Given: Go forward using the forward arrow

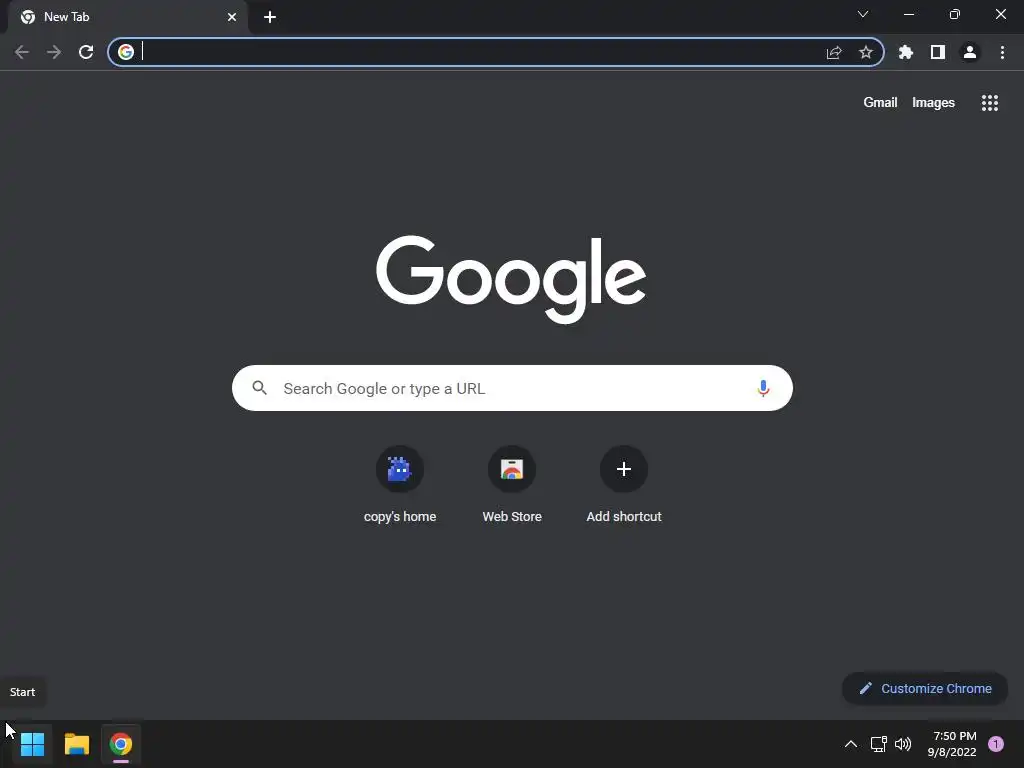Looking at the screenshot, I should point(54,52).
